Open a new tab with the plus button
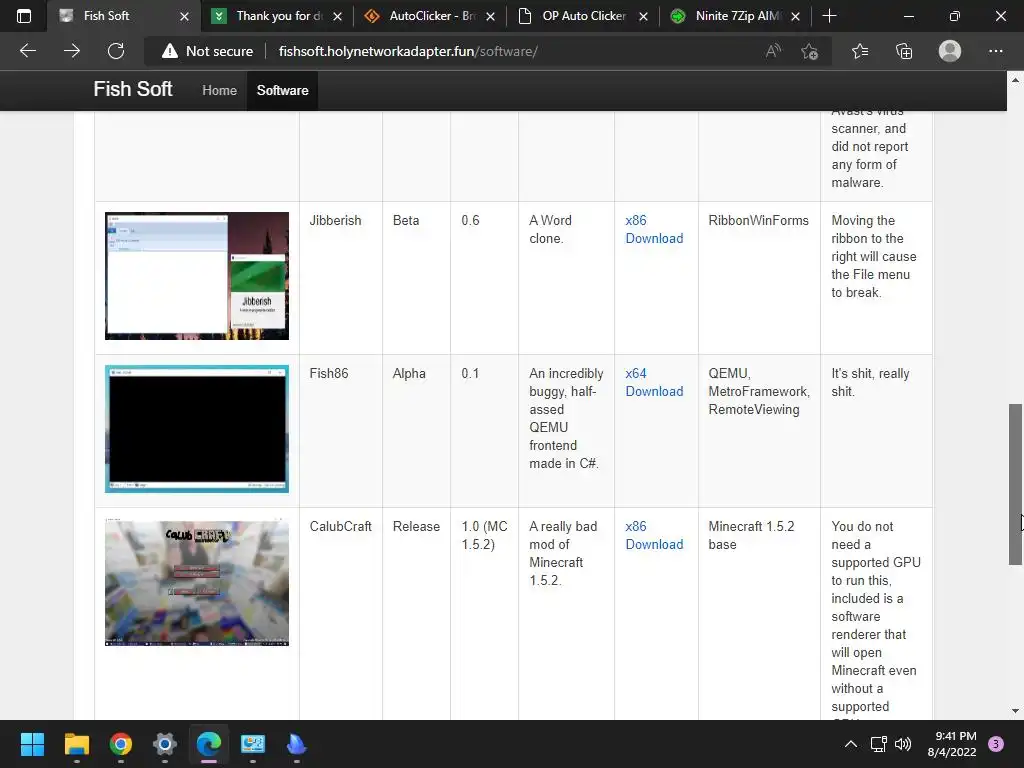The width and height of the screenshot is (1024, 768). click(x=829, y=16)
